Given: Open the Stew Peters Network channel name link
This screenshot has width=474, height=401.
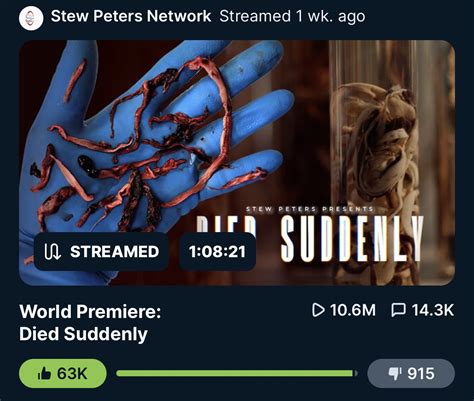Looking at the screenshot, I should (x=131, y=16).
